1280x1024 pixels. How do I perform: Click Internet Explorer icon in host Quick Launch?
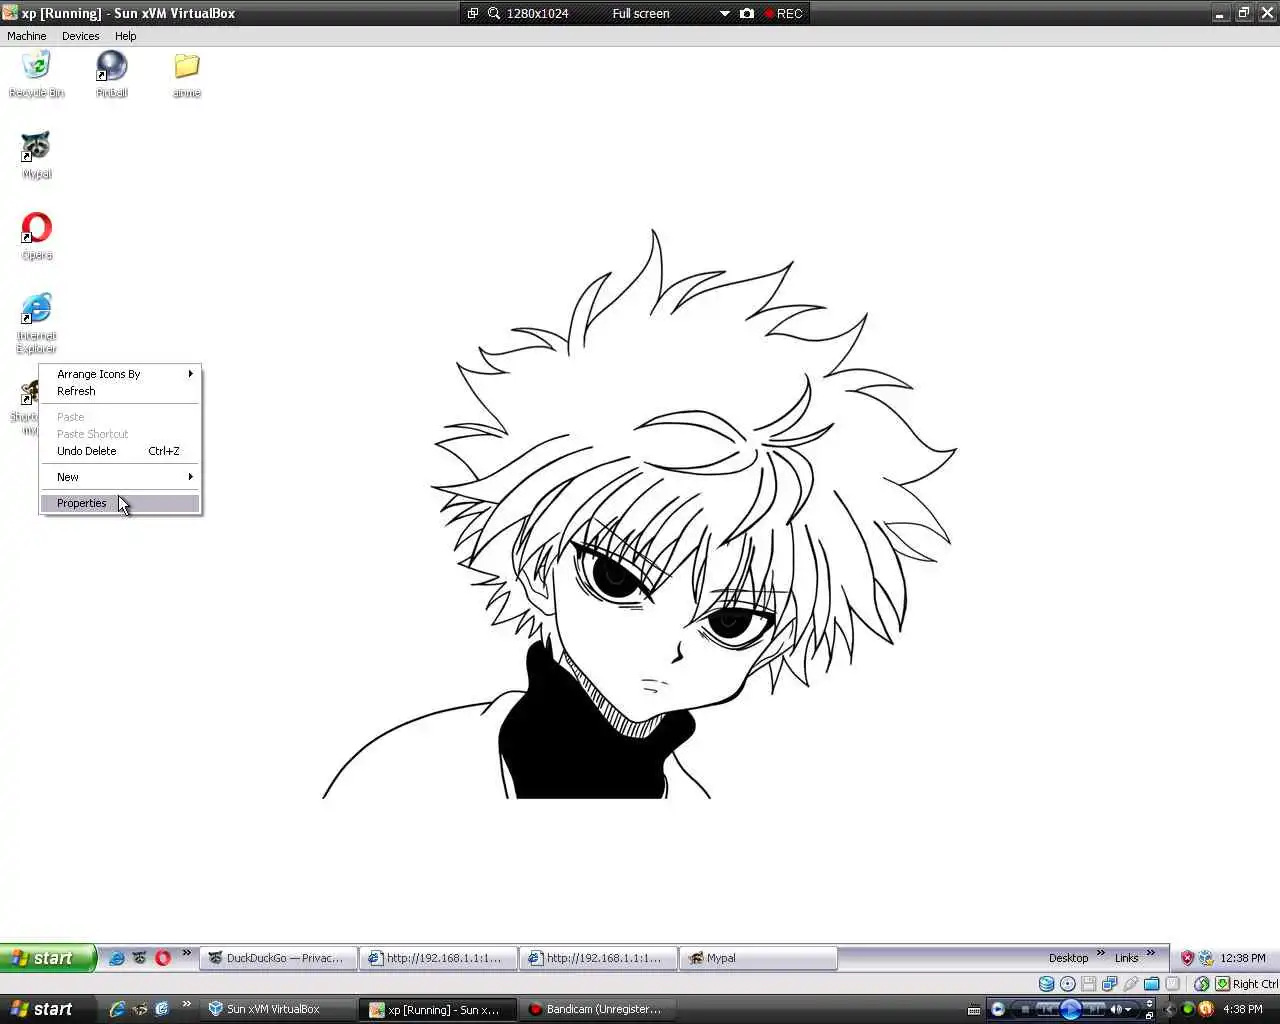(117, 1009)
